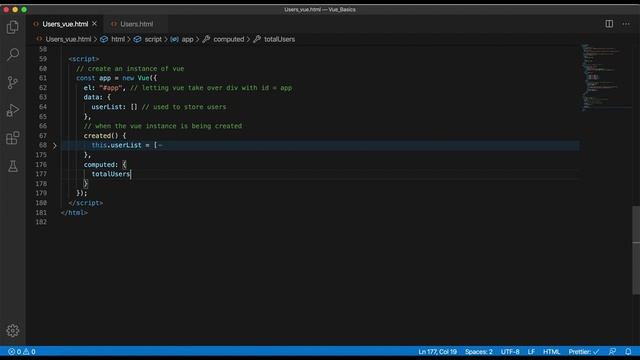640x360 pixels.
Task: Open notifications bell in status bar
Action: tap(628, 351)
